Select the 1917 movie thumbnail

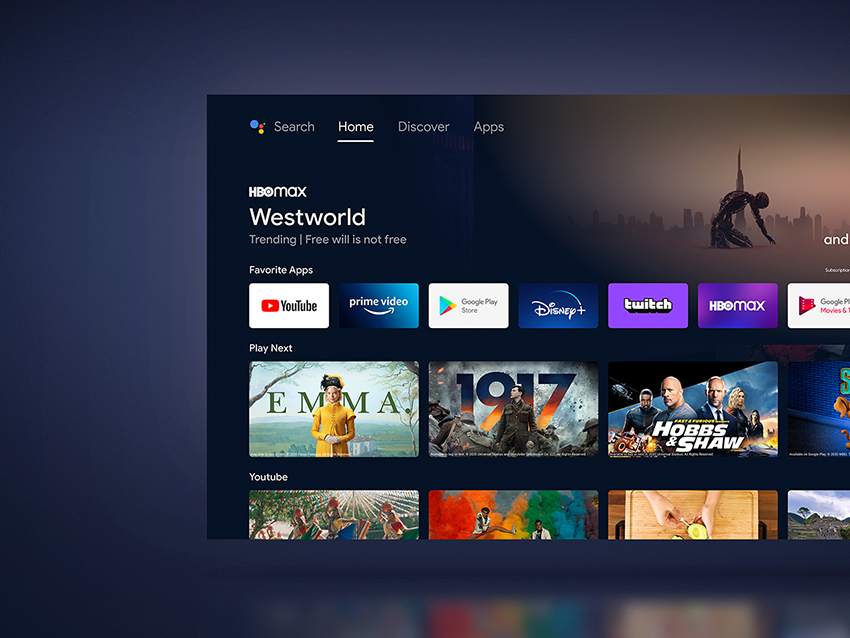(x=513, y=409)
